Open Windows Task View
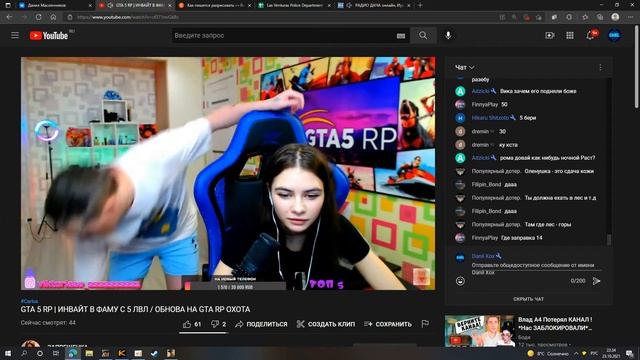This screenshot has height=360, width=640. coord(56,353)
